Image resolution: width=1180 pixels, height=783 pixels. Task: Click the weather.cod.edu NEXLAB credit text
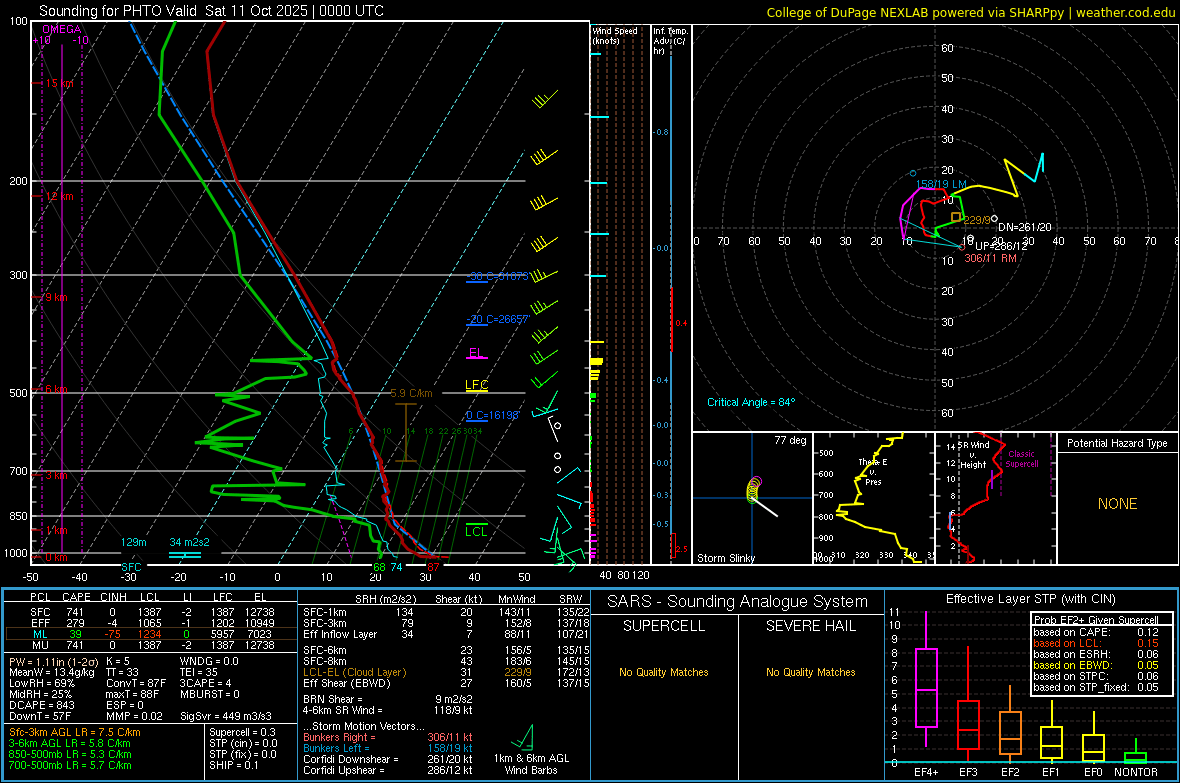pyautogui.click(x=970, y=12)
